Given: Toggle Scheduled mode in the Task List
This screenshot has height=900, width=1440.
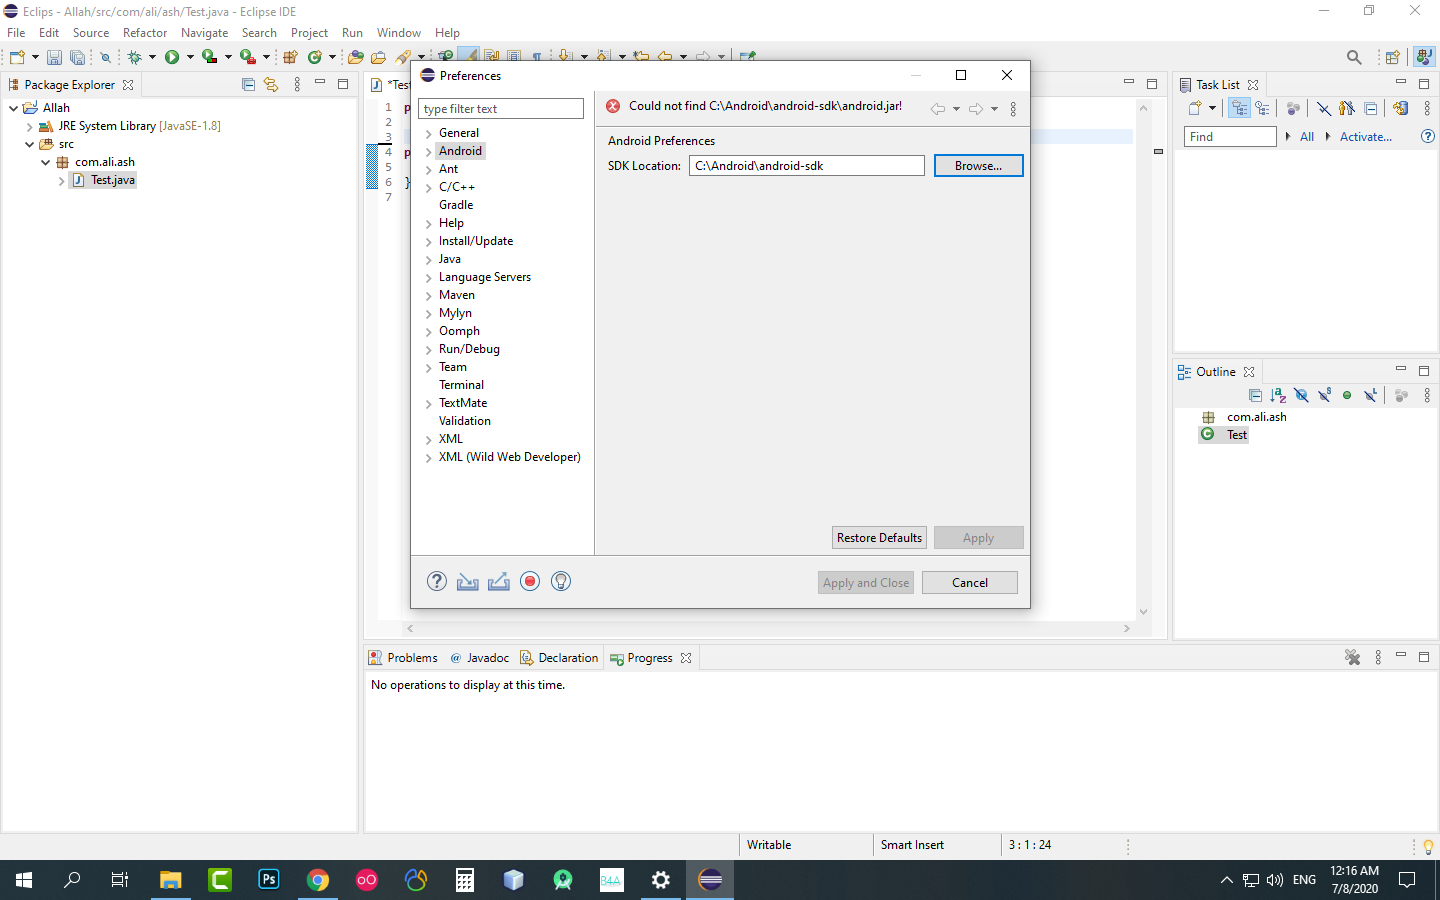Looking at the screenshot, I should tap(1263, 108).
